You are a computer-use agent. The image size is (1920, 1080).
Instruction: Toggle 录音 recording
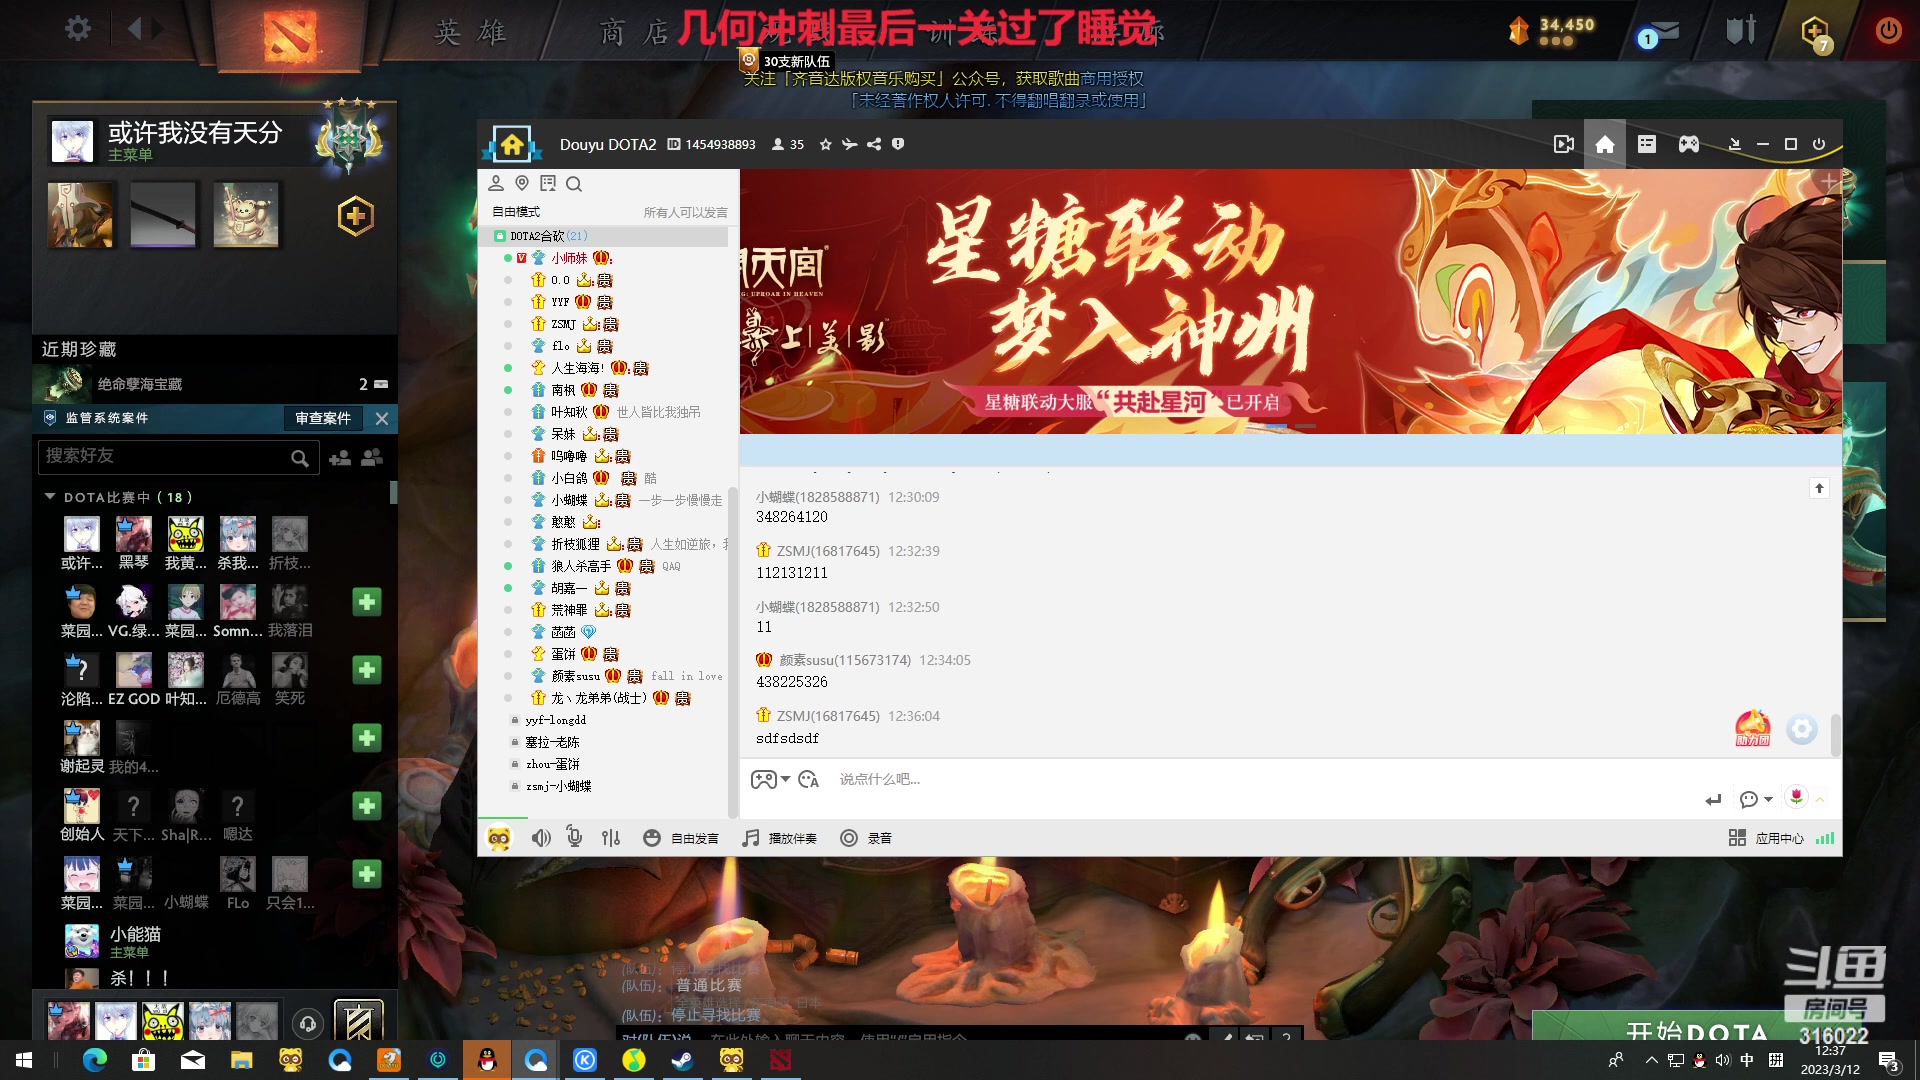[x=866, y=838]
